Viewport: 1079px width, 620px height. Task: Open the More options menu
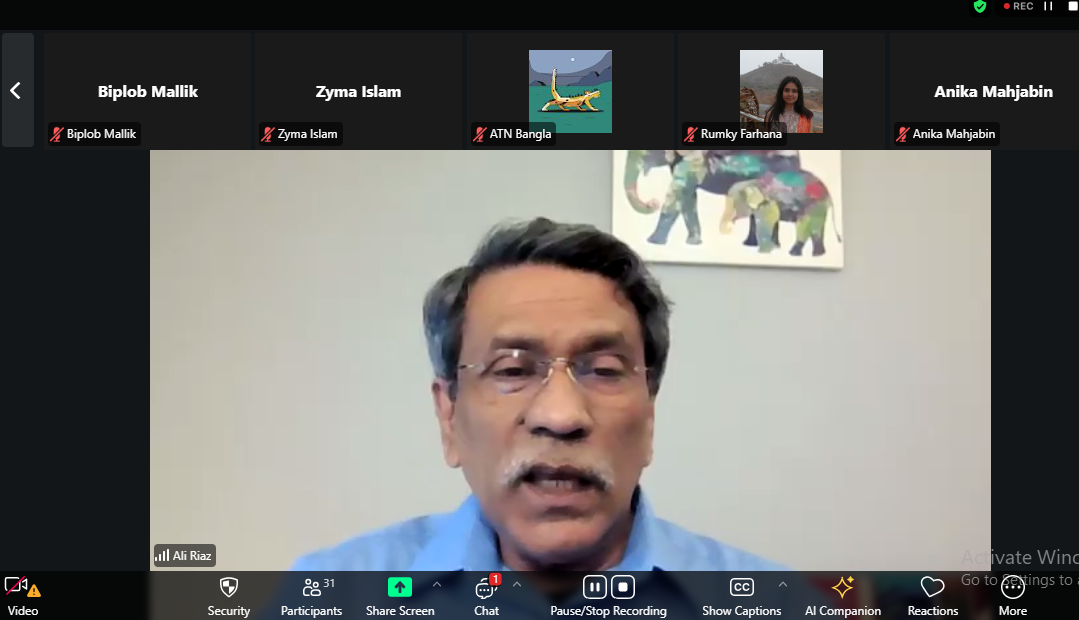(1013, 596)
